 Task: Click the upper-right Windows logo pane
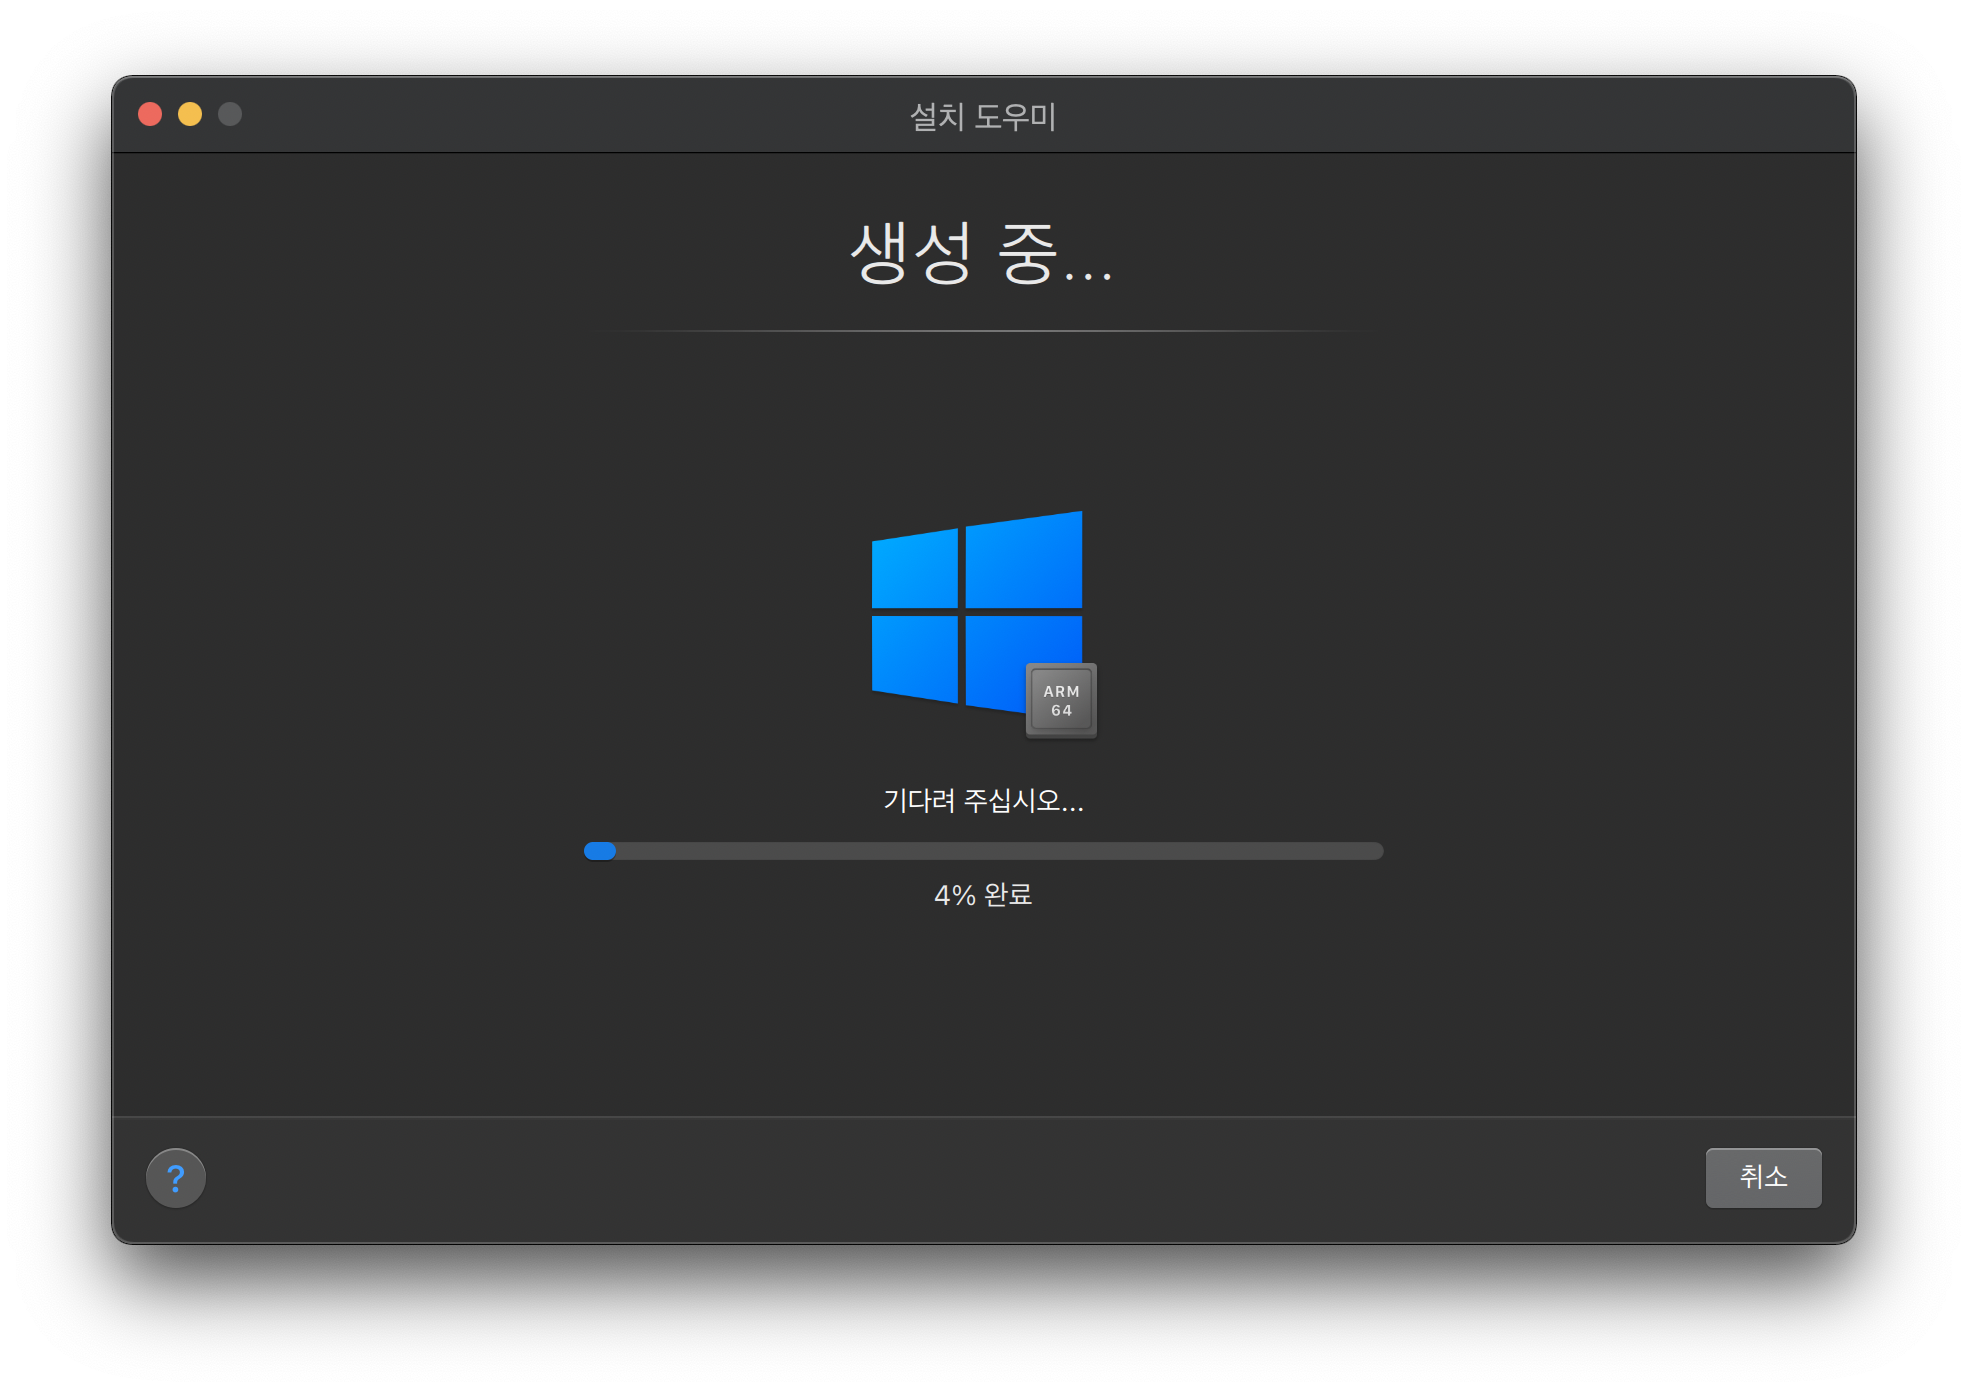[1024, 562]
